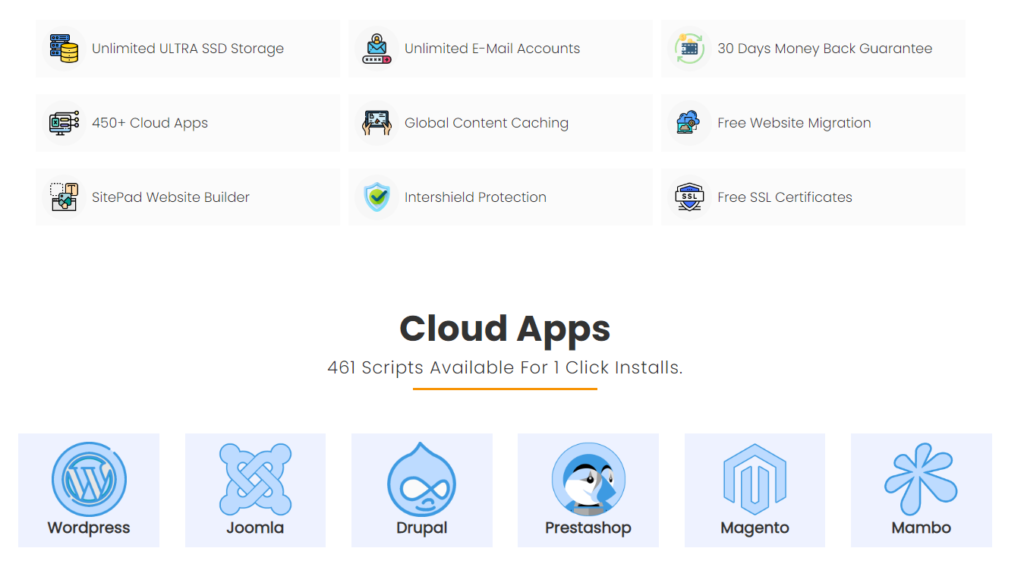Click the SitePad Website Builder label
The height and width of the screenshot is (564, 1024).
[x=171, y=197]
